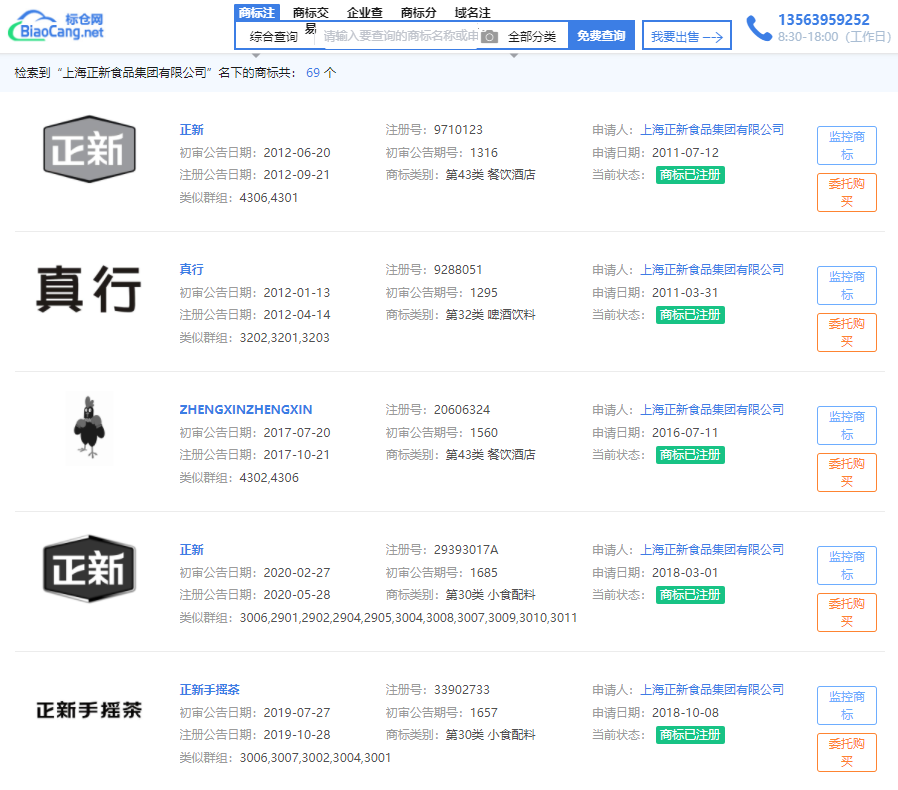Image resolution: width=898 pixels, height=790 pixels.
Task: Click the 我要出售 button
Action: pyautogui.click(x=687, y=36)
